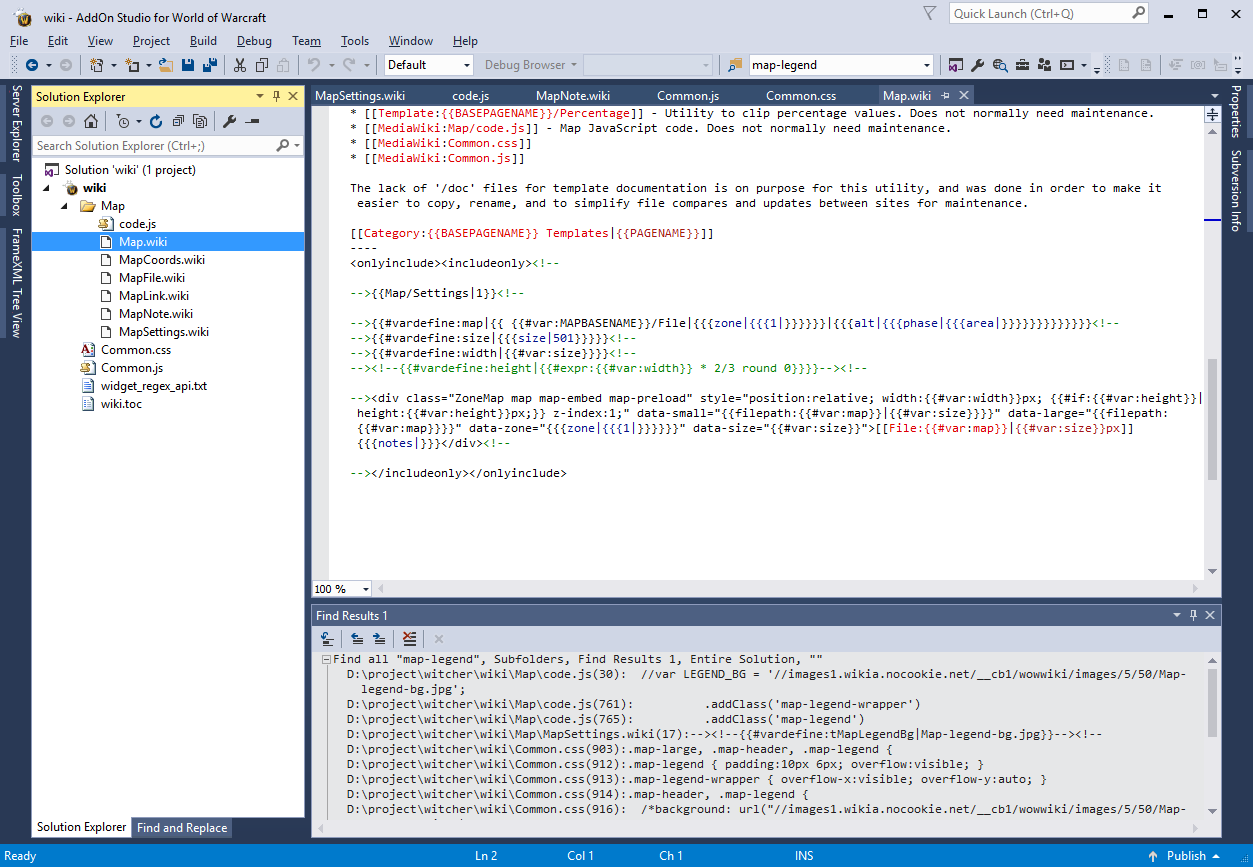Open Properties window via main toolbar wrench
Image resolution: width=1253 pixels, height=867 pixels.
978,65
